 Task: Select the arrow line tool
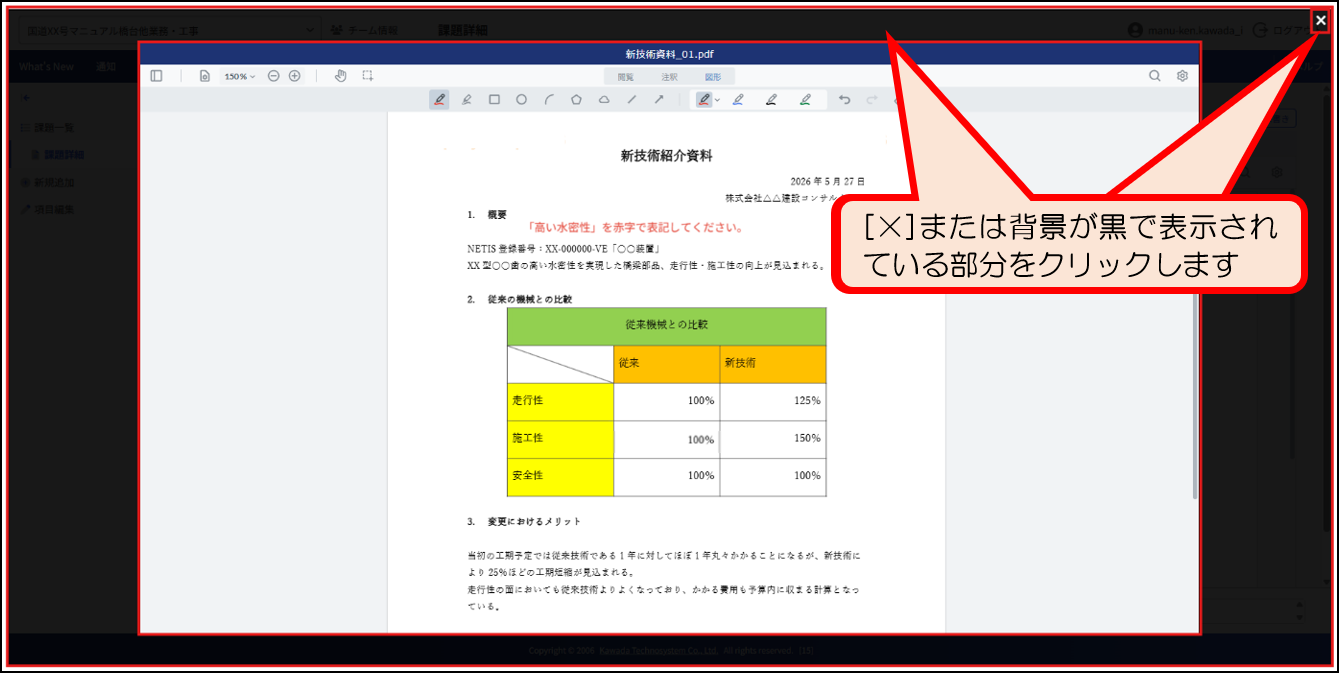pos(659,100)
